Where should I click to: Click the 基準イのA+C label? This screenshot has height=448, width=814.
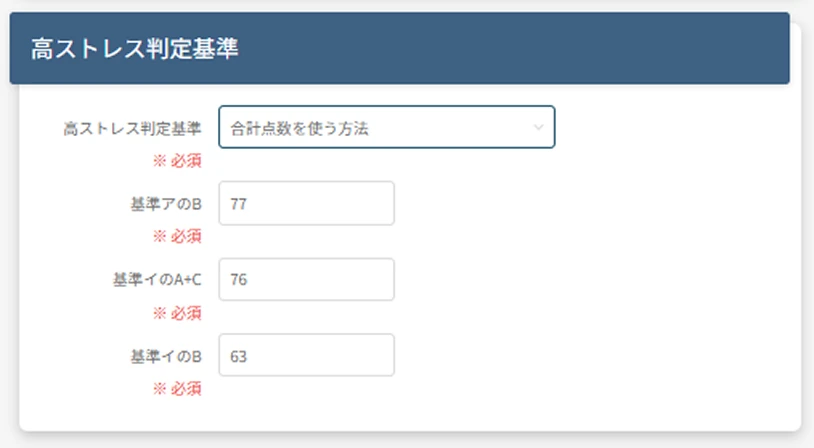tap(157, 280)
